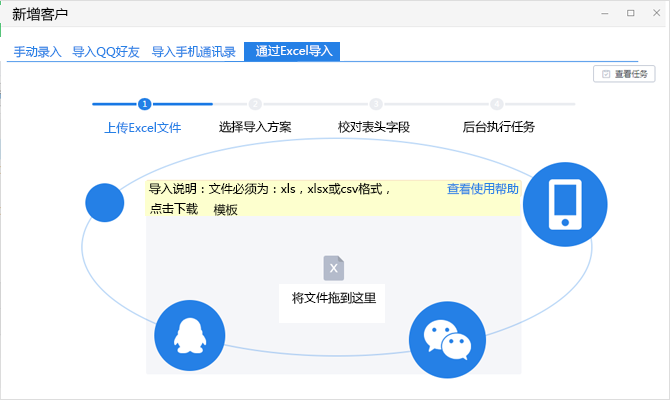Click the 将文件拖到这里 upload box
Viewport: 670px width, 400px height.
(x=333, y=298)
